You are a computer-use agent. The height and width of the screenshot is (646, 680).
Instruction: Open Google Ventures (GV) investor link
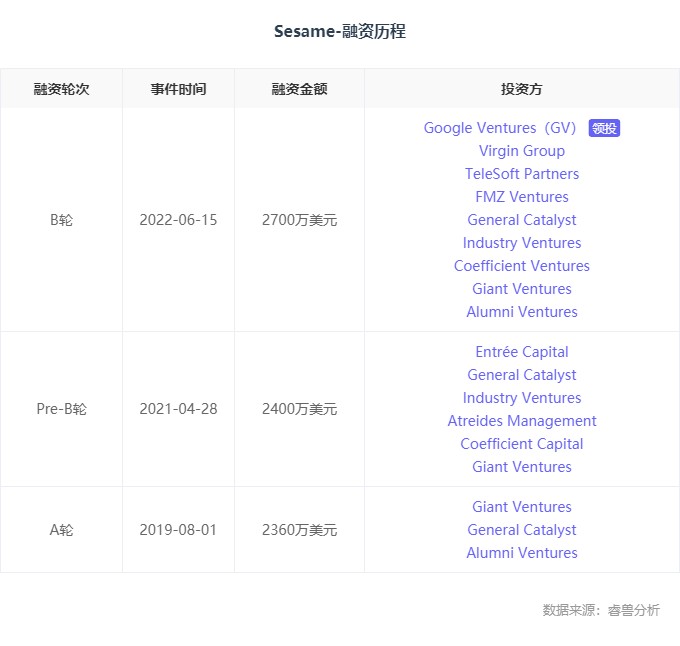pos(500,128)
